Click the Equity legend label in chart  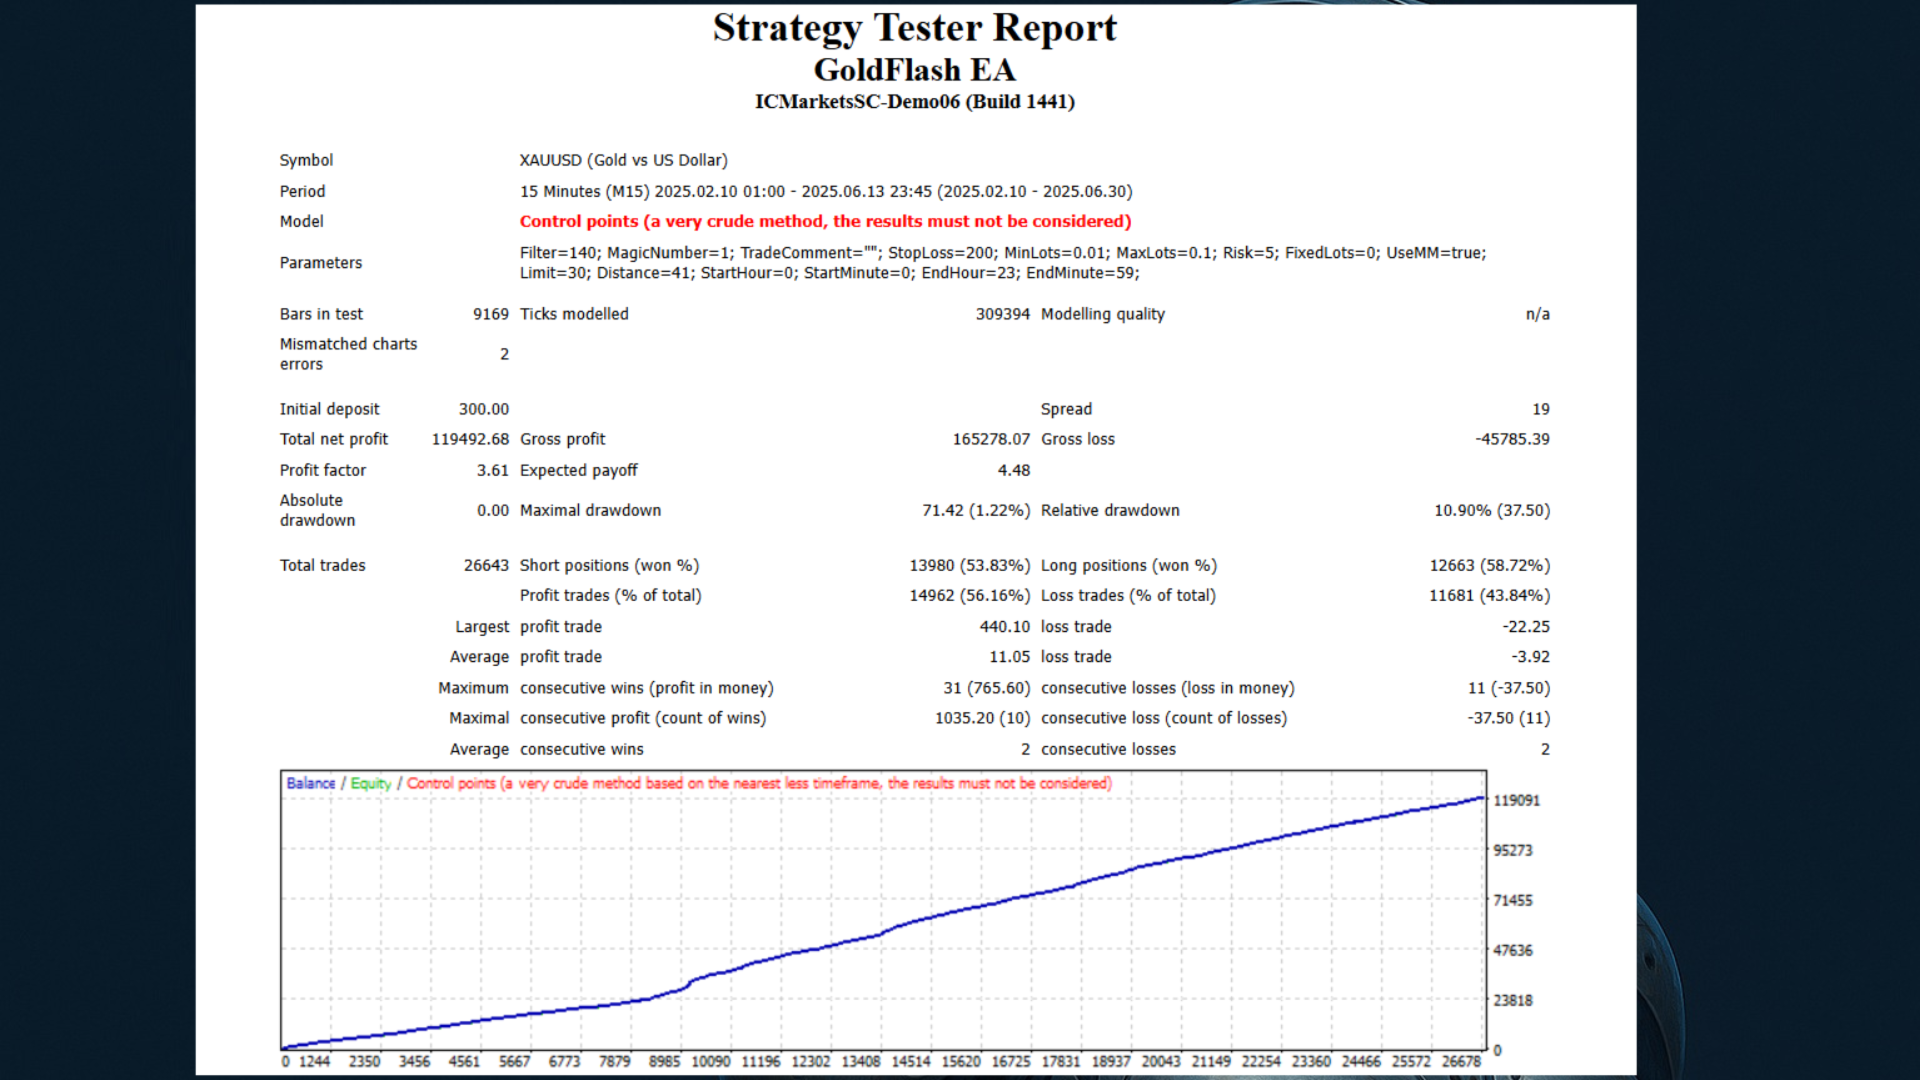pyautogui.click(x=370, y=784)
